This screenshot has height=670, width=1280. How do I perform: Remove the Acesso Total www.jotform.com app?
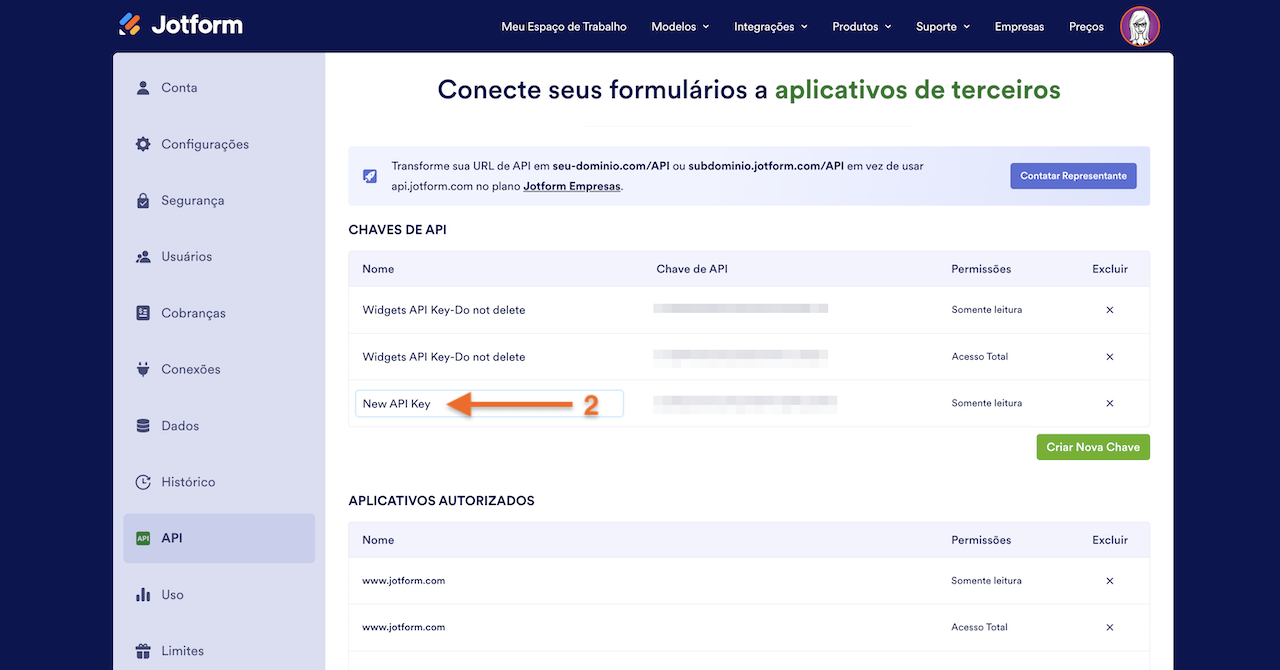[x=1110, y=627]
